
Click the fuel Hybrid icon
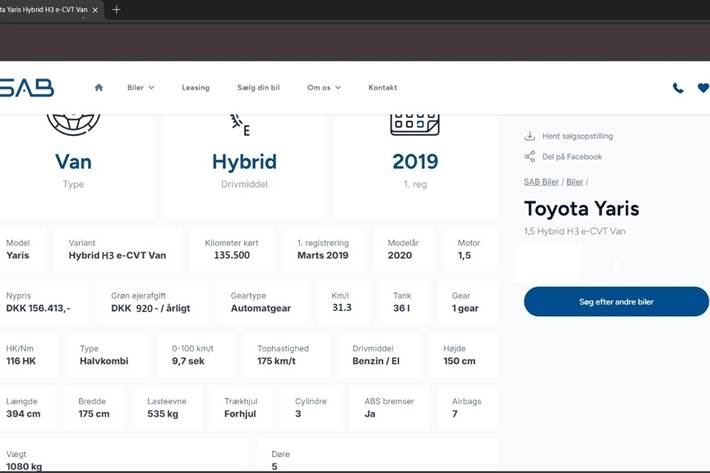240,125
